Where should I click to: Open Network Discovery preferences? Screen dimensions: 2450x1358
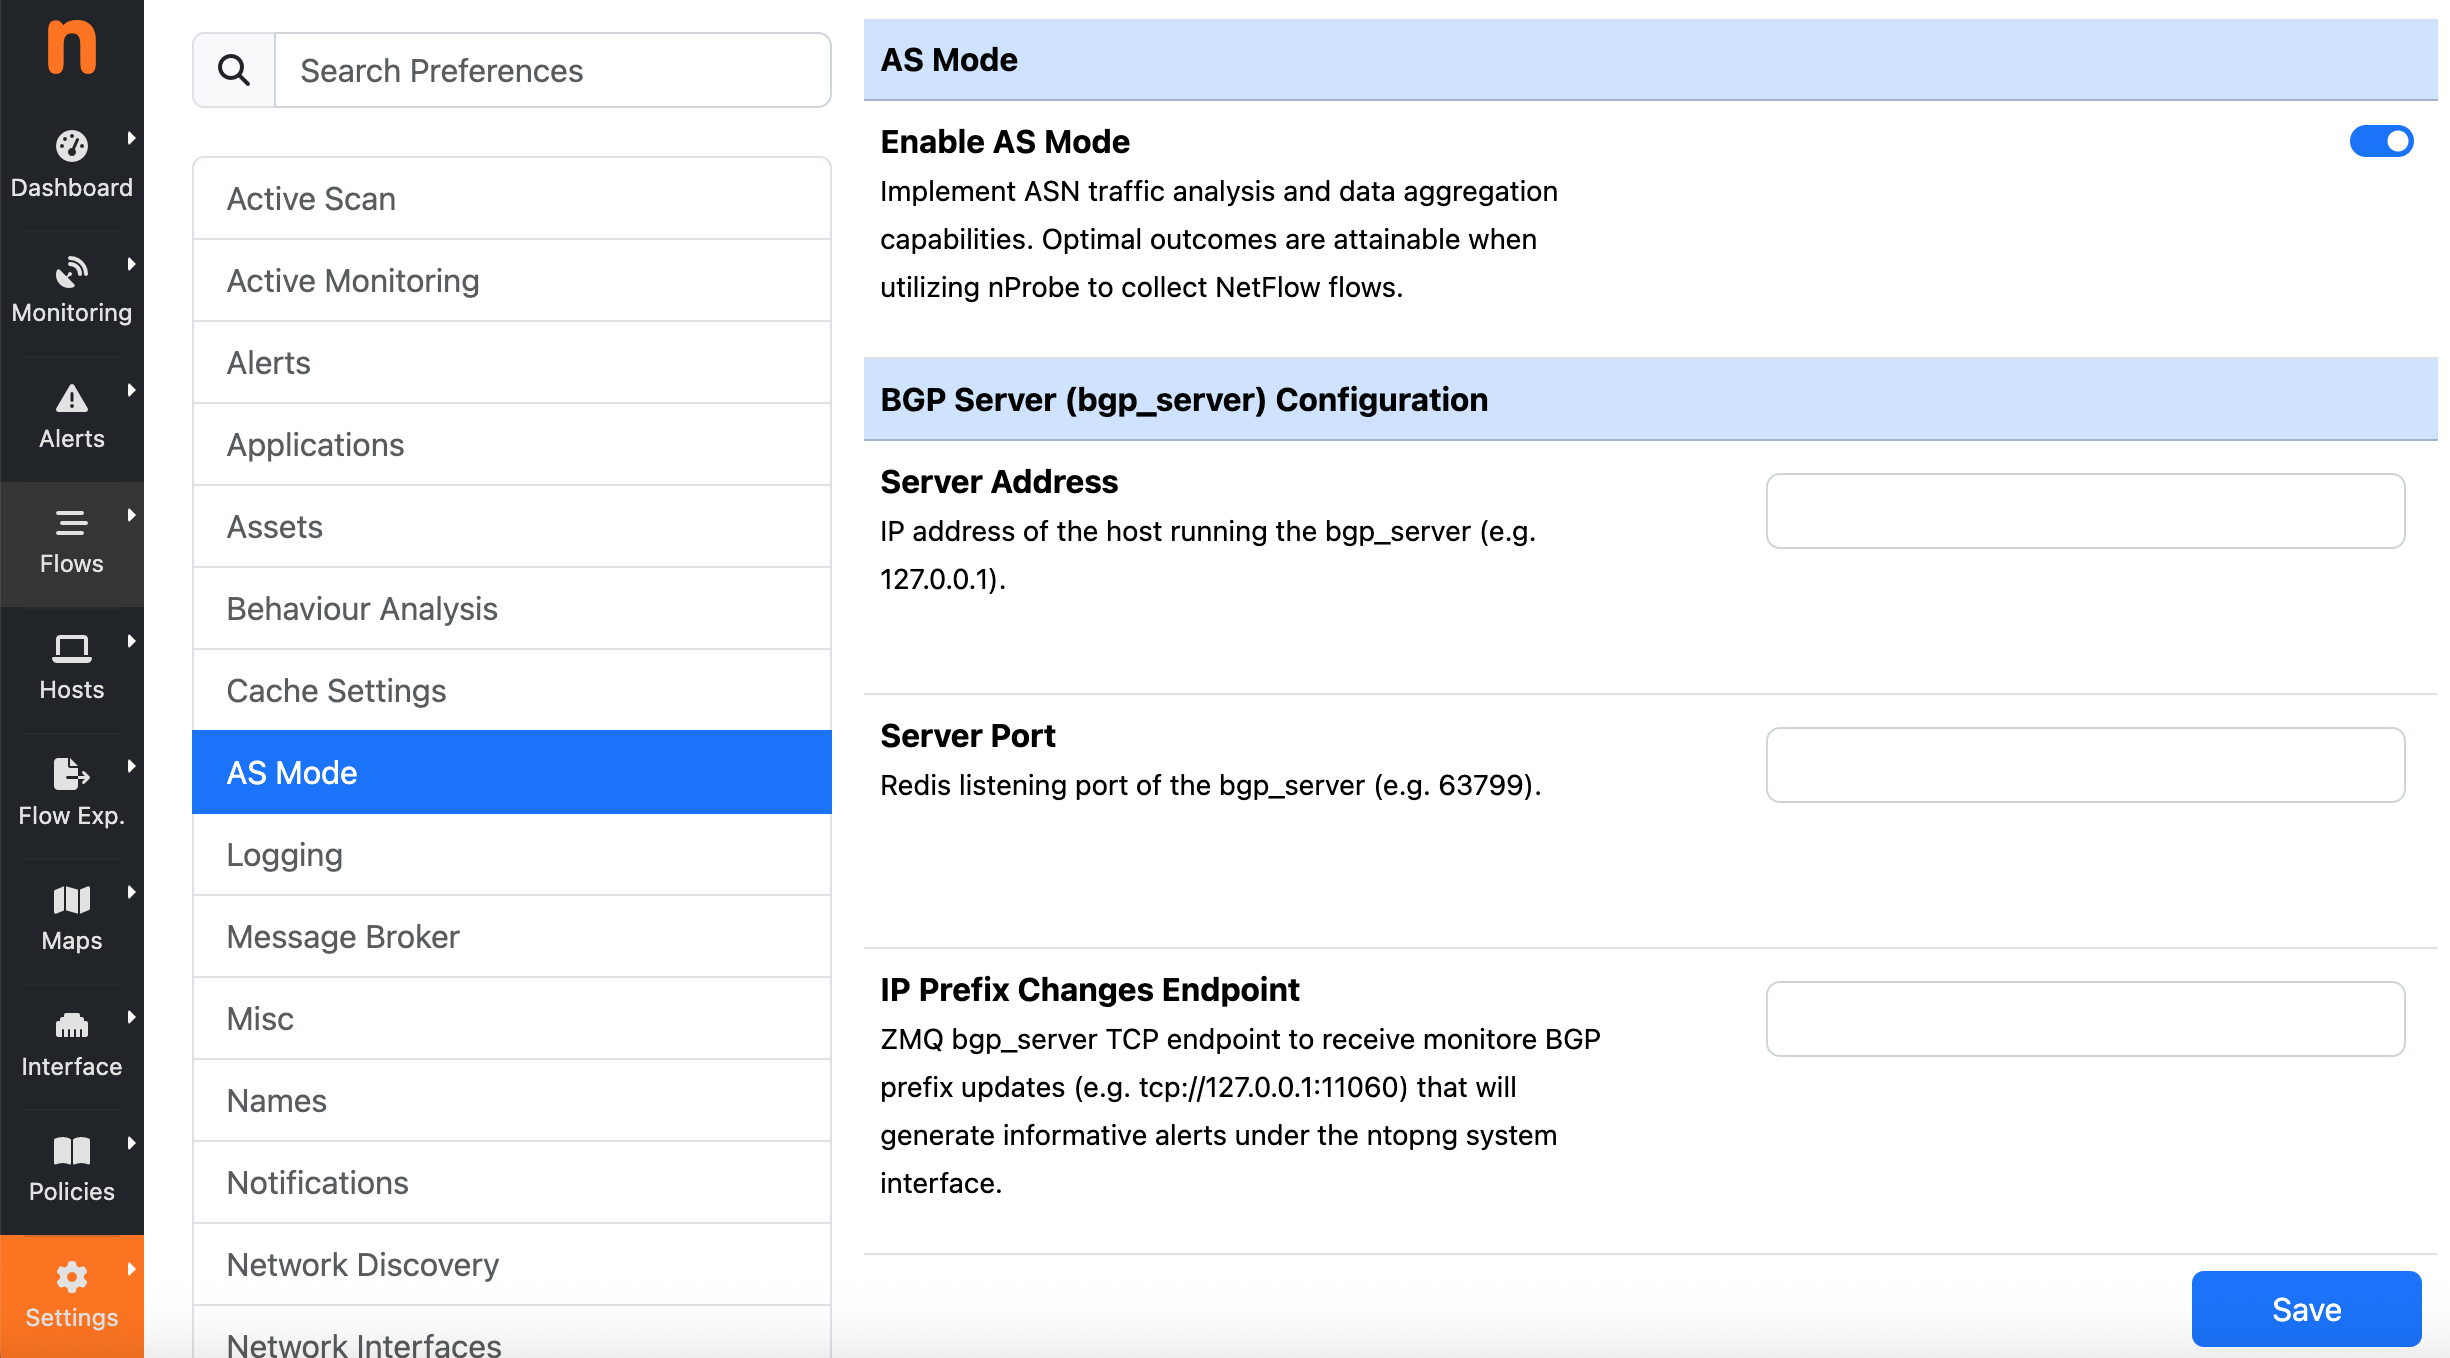pos(512,1265)
